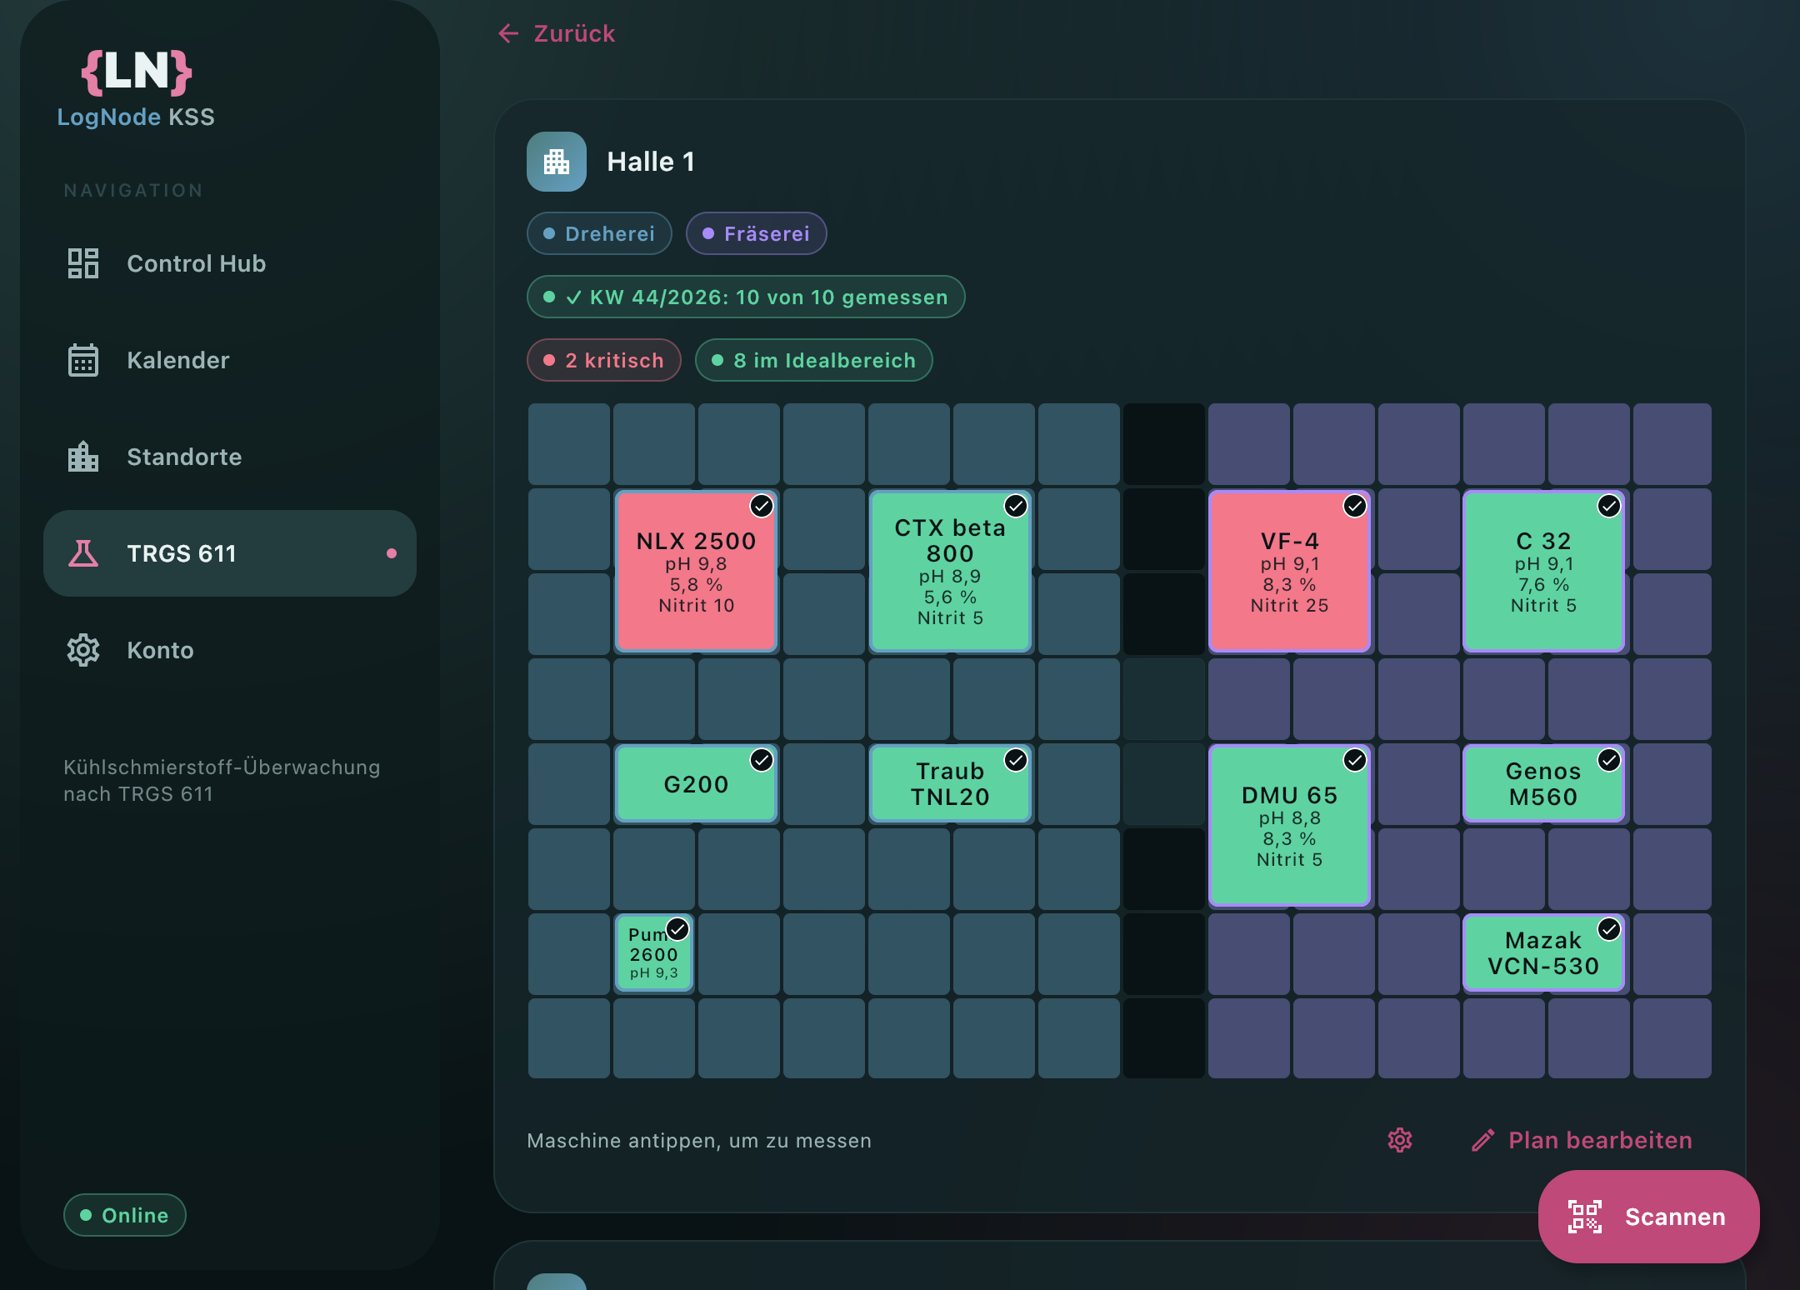Click the Standorte building icon
This screenshot has width=1800, height=1290.
coord(83,457)
